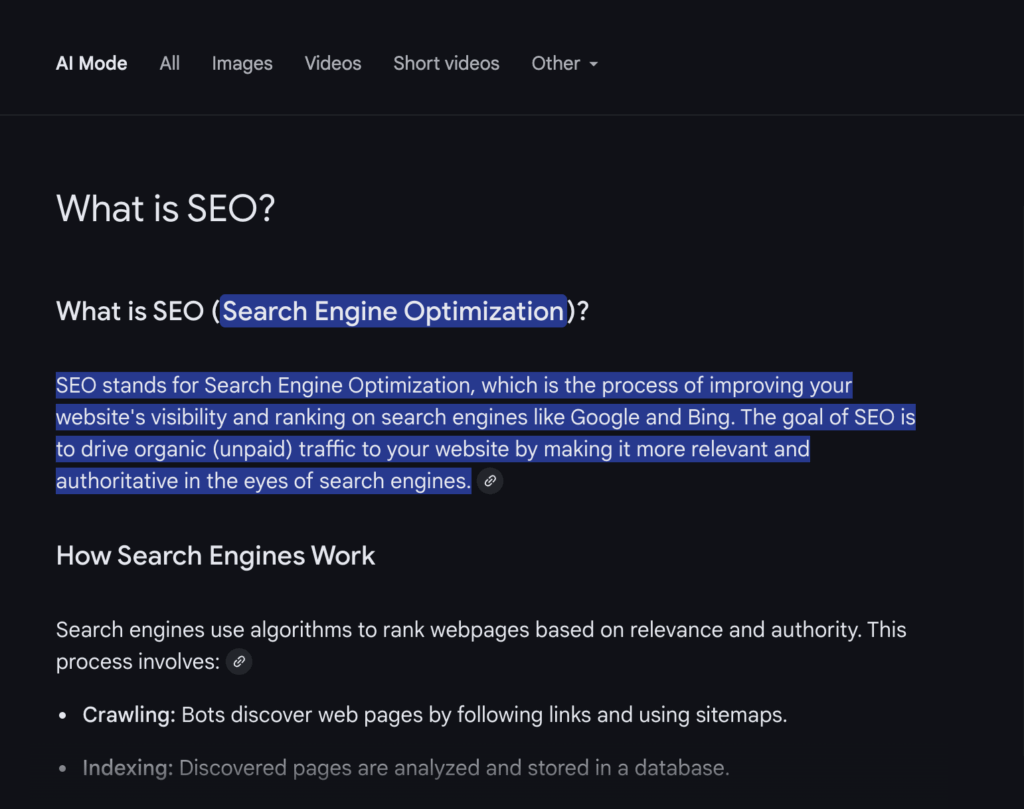
Task: Click 'authoritative in the eyes' highlighted line
Action: tap(262, 481)
